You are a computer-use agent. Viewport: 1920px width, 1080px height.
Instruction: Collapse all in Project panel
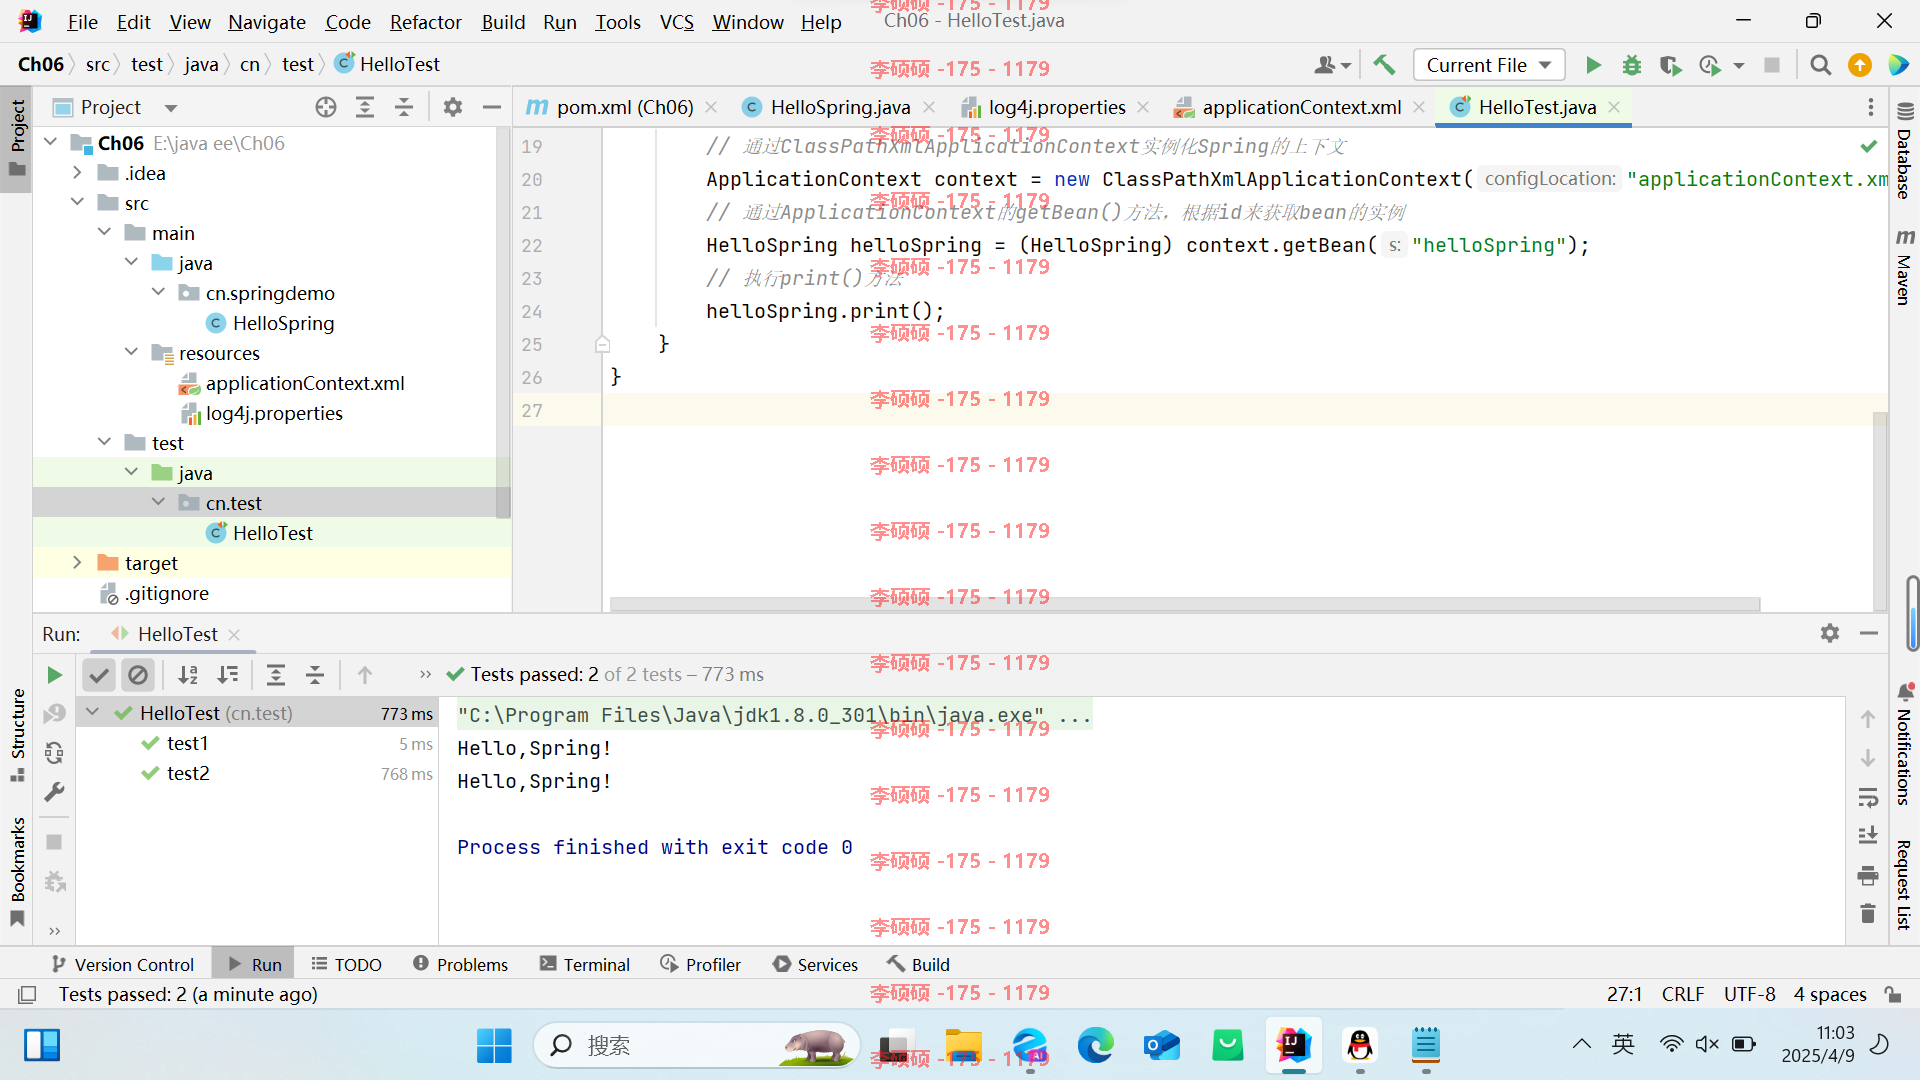404,107
